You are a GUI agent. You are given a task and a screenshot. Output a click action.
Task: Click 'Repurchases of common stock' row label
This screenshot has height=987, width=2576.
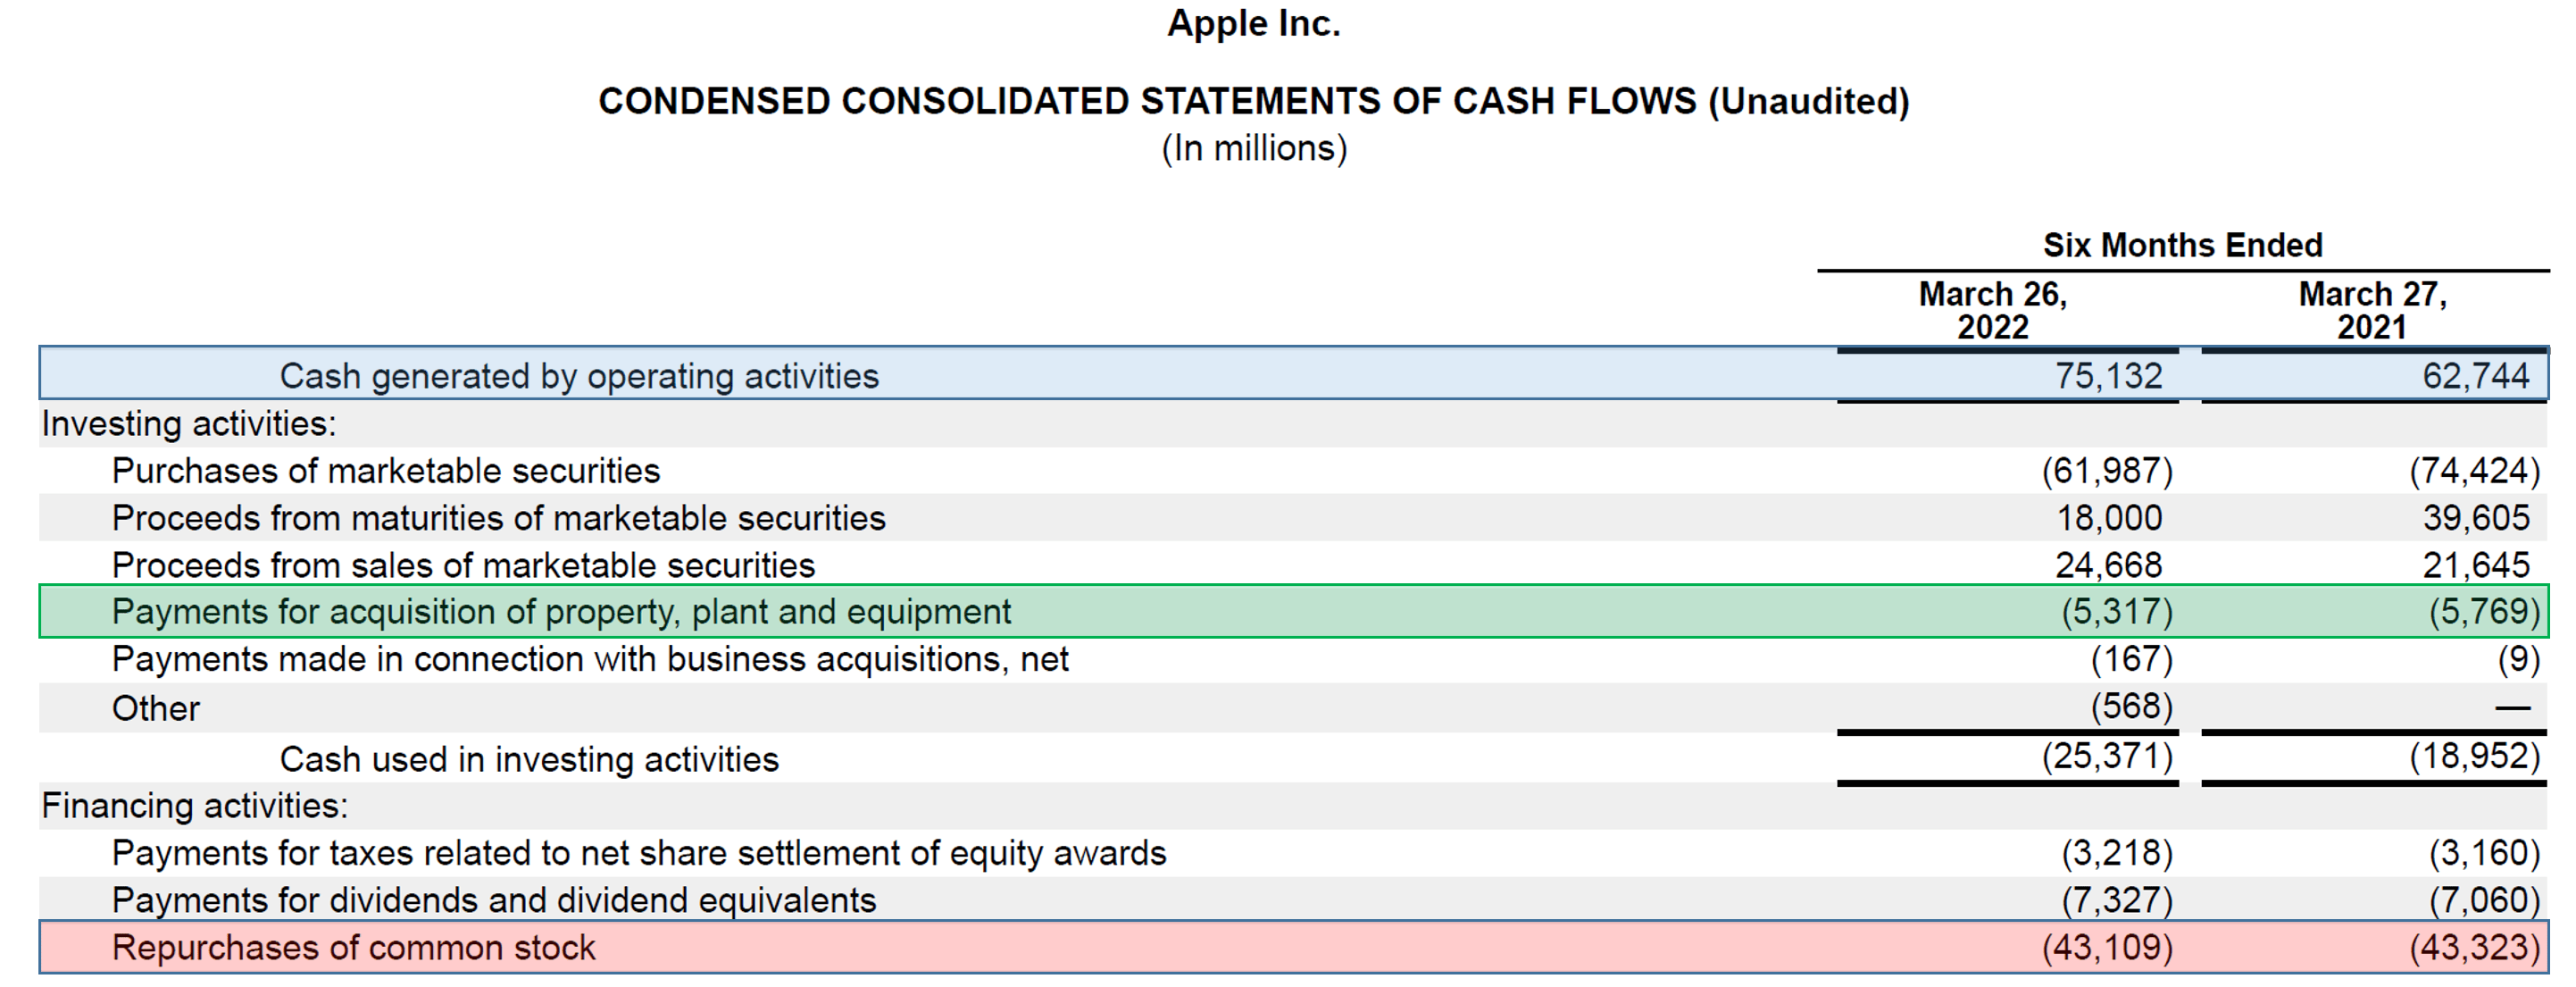353,947
